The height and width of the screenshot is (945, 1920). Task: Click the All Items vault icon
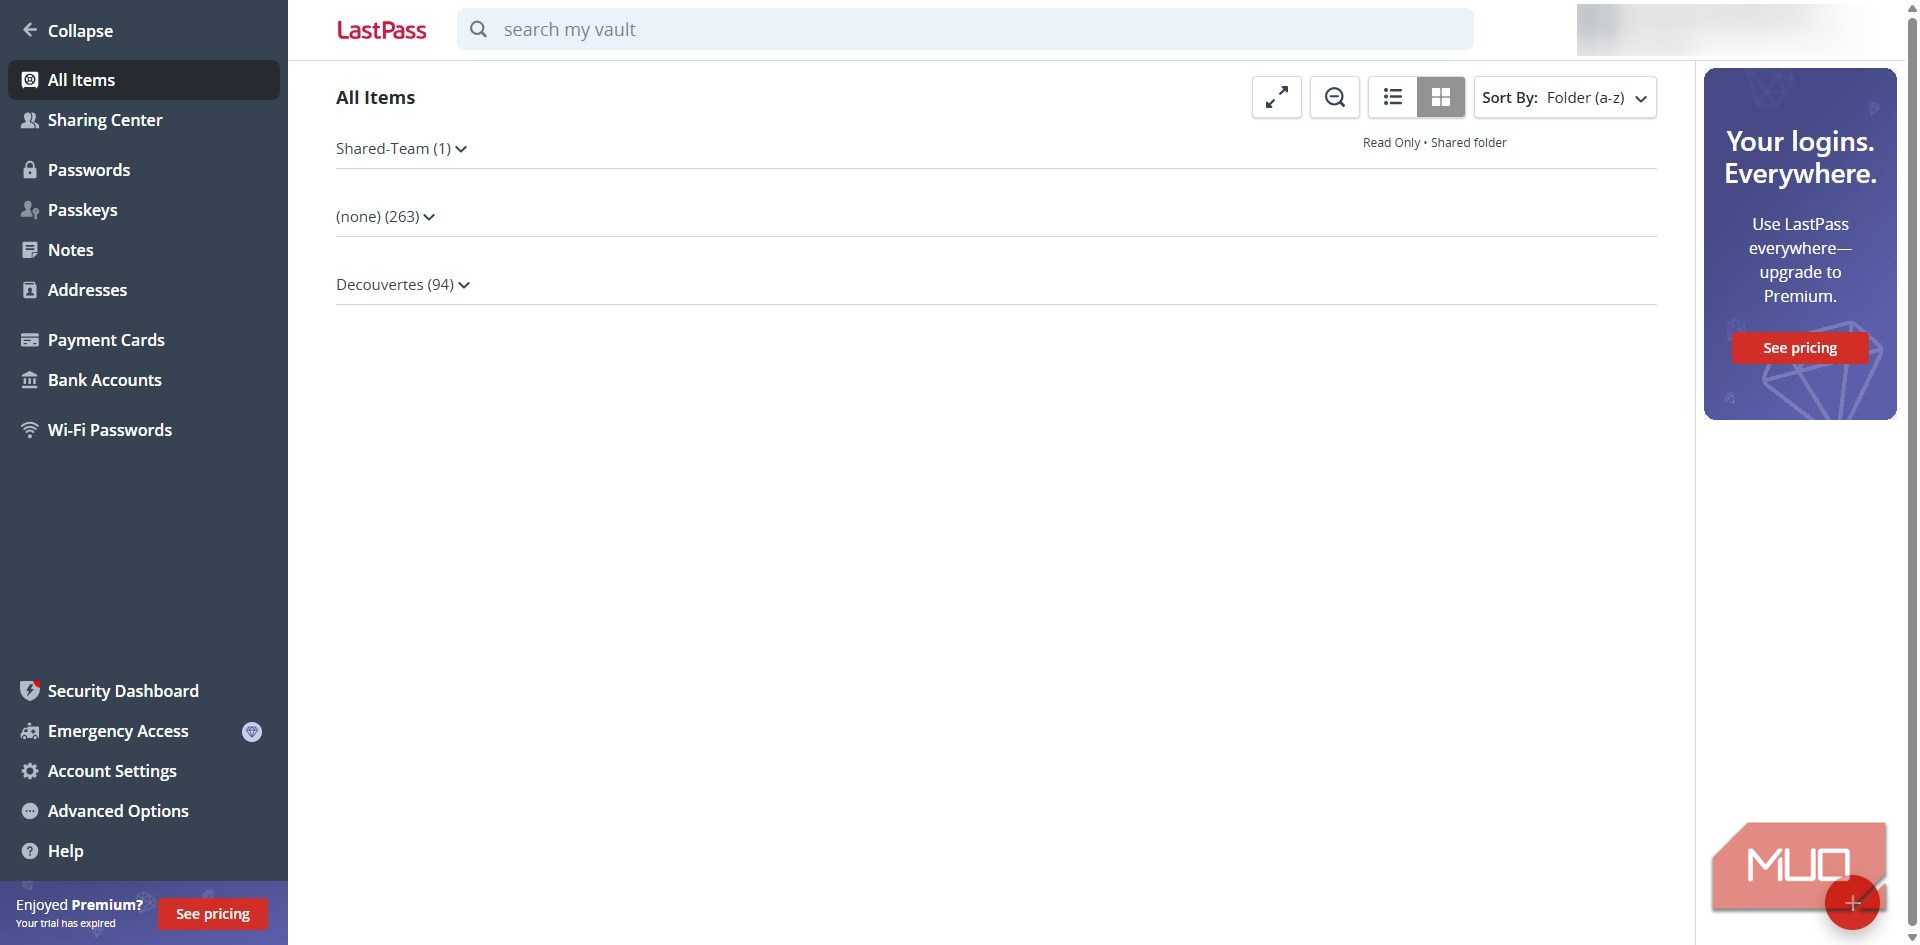(x=30, y=80)
